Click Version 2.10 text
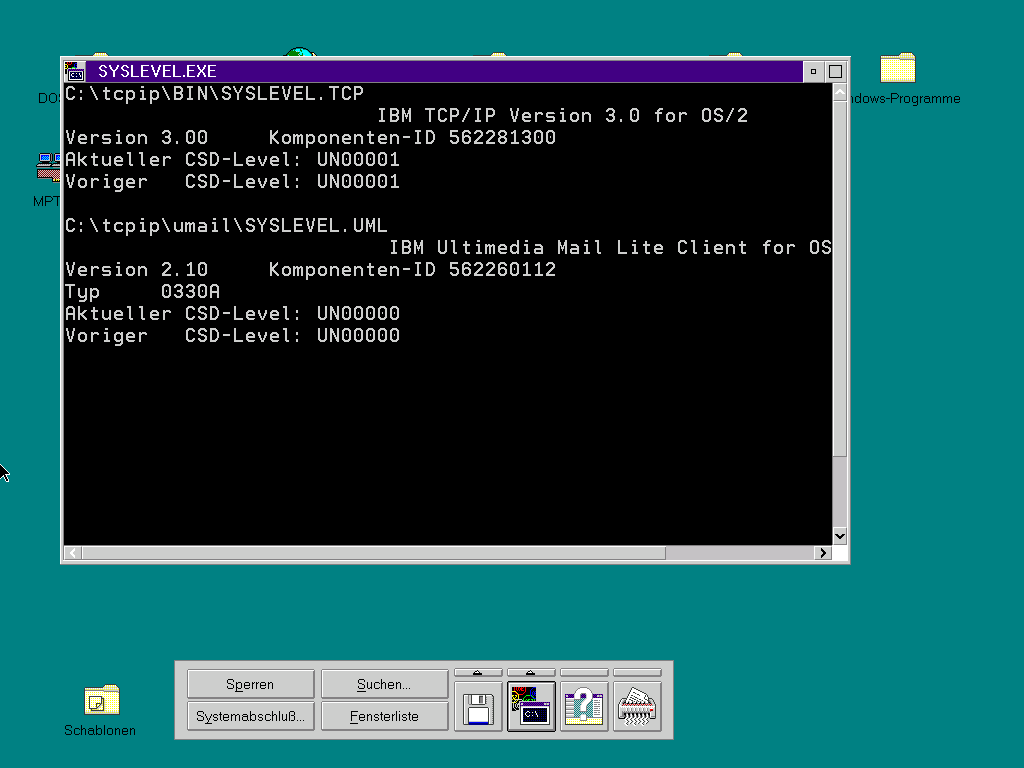 pyautogui.click(x=136, y=270)
